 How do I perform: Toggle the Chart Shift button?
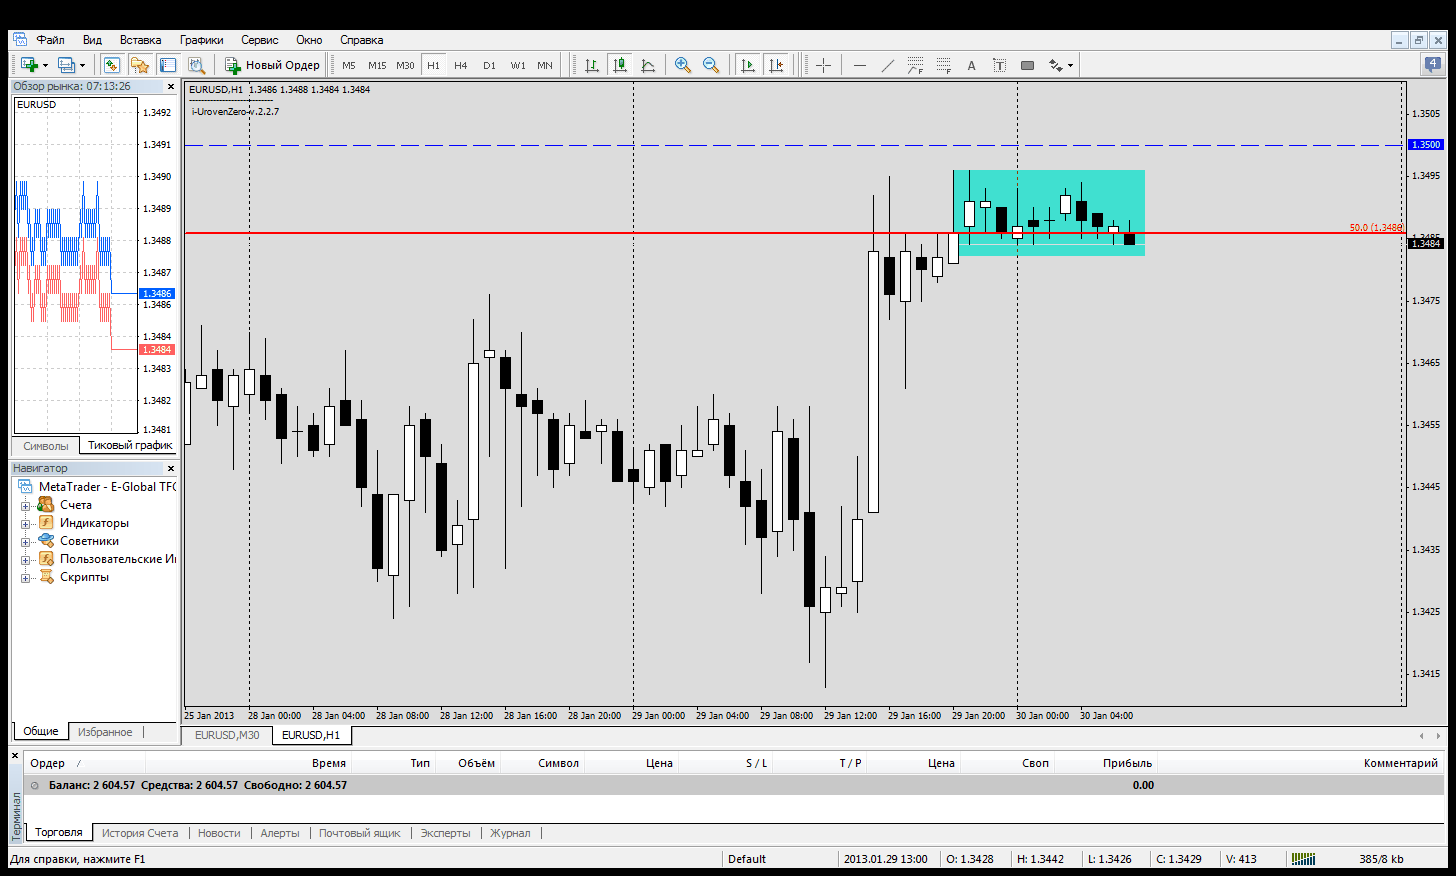[x=776, y=65]
